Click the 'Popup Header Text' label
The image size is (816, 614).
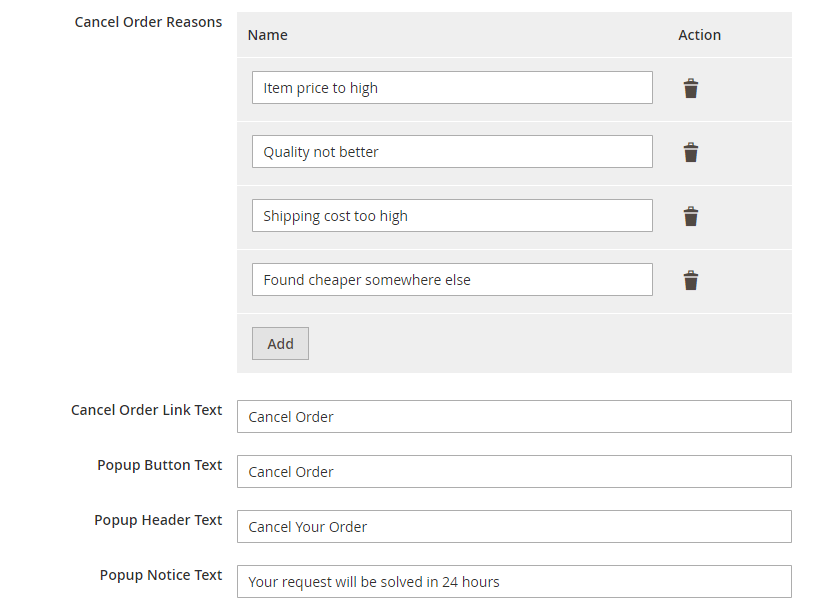point(158,520)
